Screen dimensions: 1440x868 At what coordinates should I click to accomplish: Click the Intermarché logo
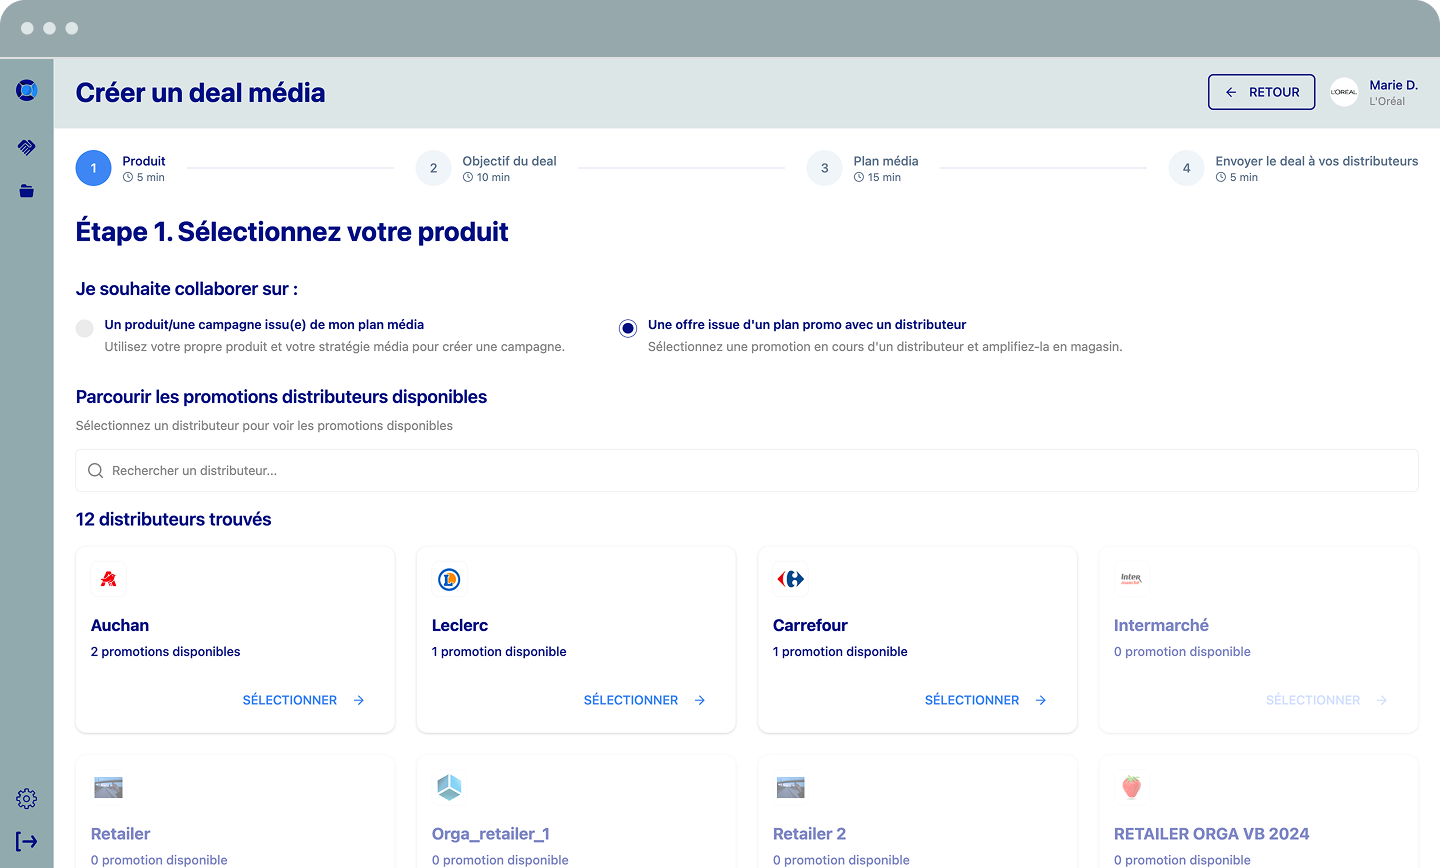click(1131, 579)
